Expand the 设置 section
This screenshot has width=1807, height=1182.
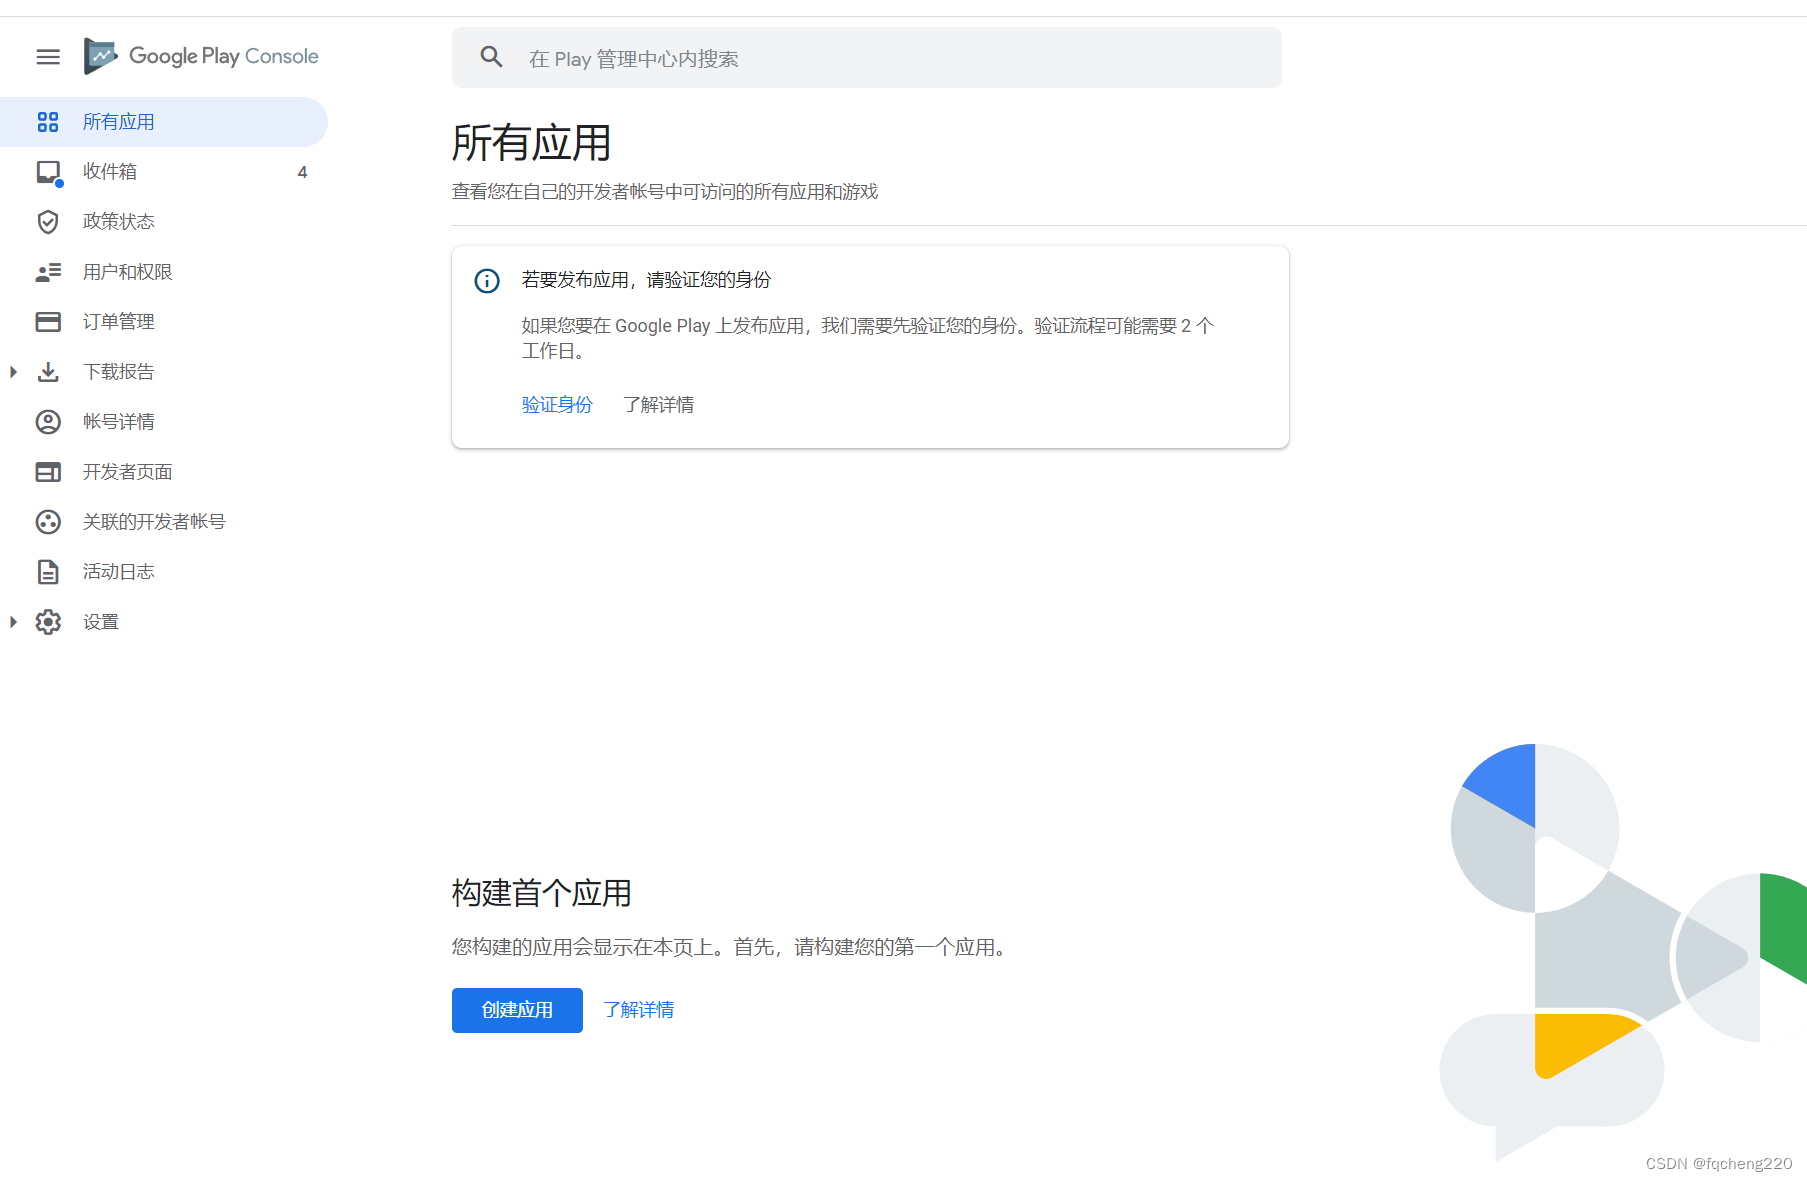point(13,621)
